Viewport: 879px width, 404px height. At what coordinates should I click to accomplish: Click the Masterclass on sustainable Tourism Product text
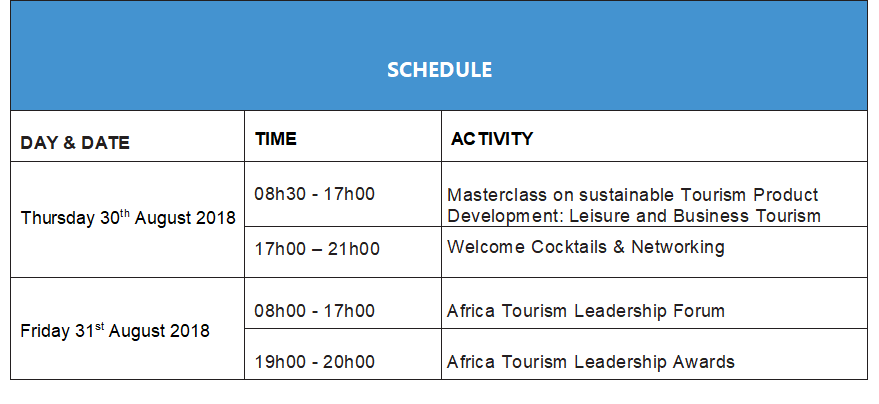tap(633, 195)
